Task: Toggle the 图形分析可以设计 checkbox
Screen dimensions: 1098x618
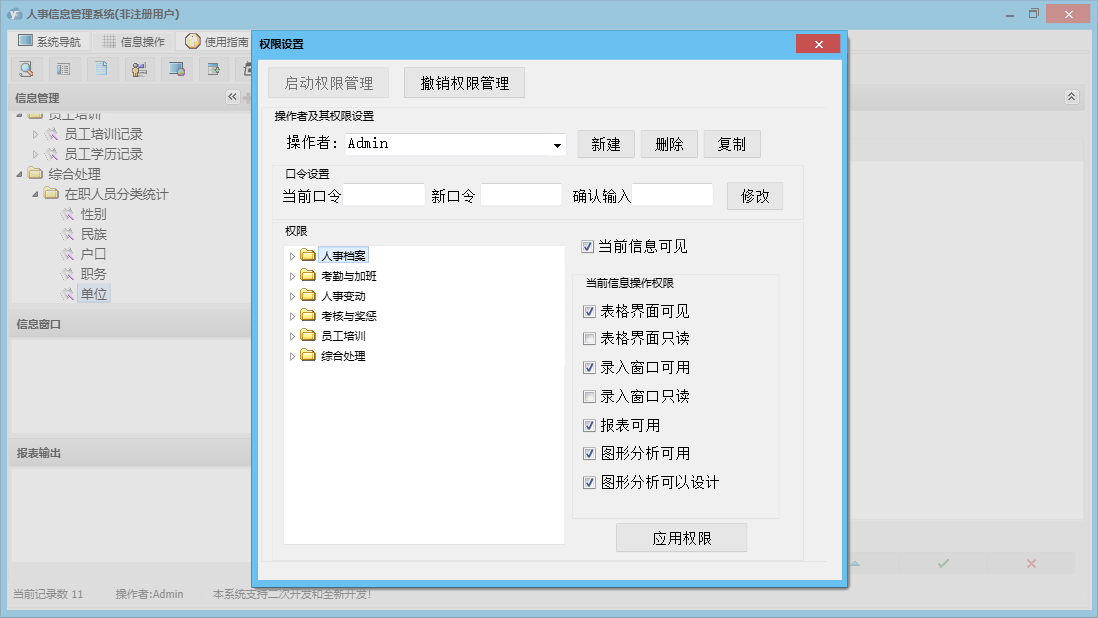Action: (x=589, y=482)
